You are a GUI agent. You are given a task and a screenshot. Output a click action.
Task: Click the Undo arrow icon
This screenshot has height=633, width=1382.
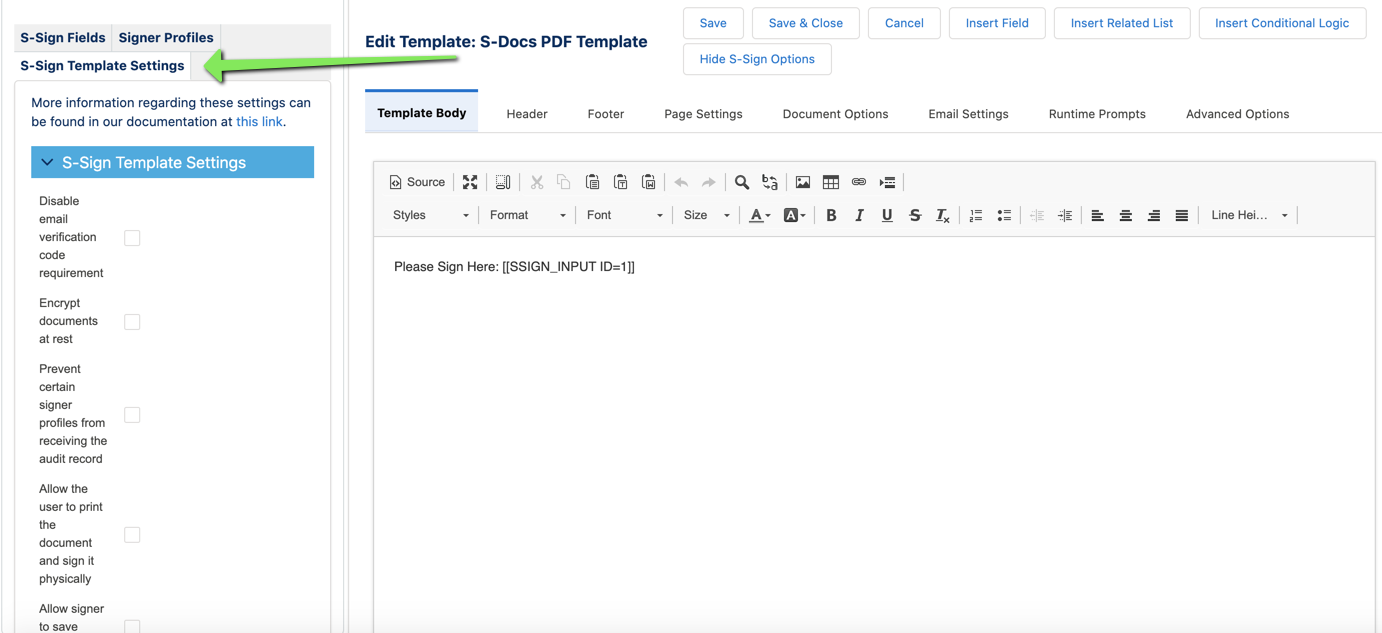pos(681,182)
